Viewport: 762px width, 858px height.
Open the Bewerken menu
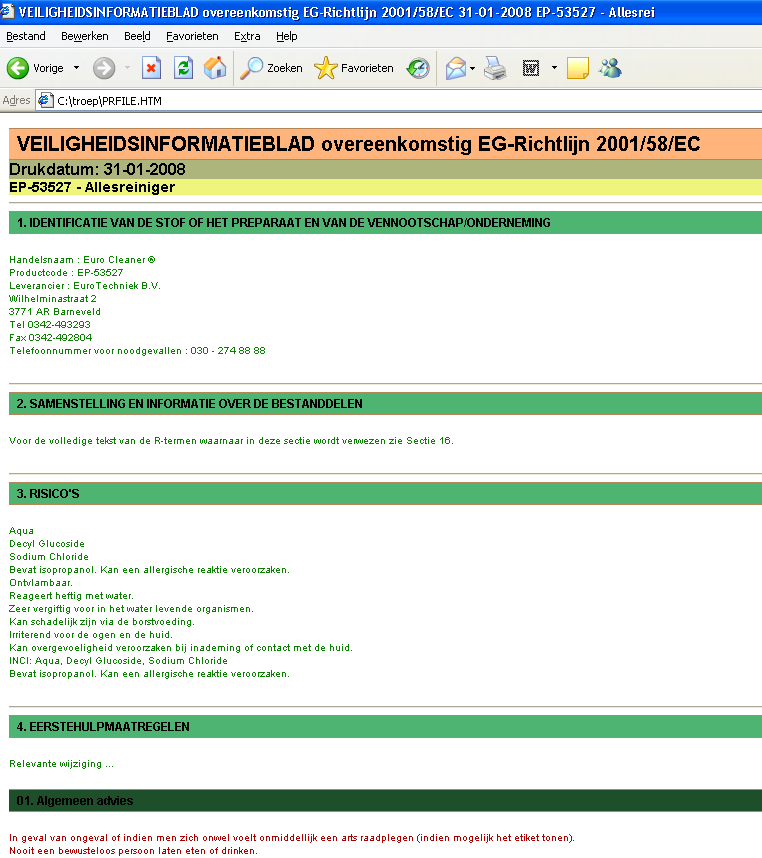[x=85, y=36]
